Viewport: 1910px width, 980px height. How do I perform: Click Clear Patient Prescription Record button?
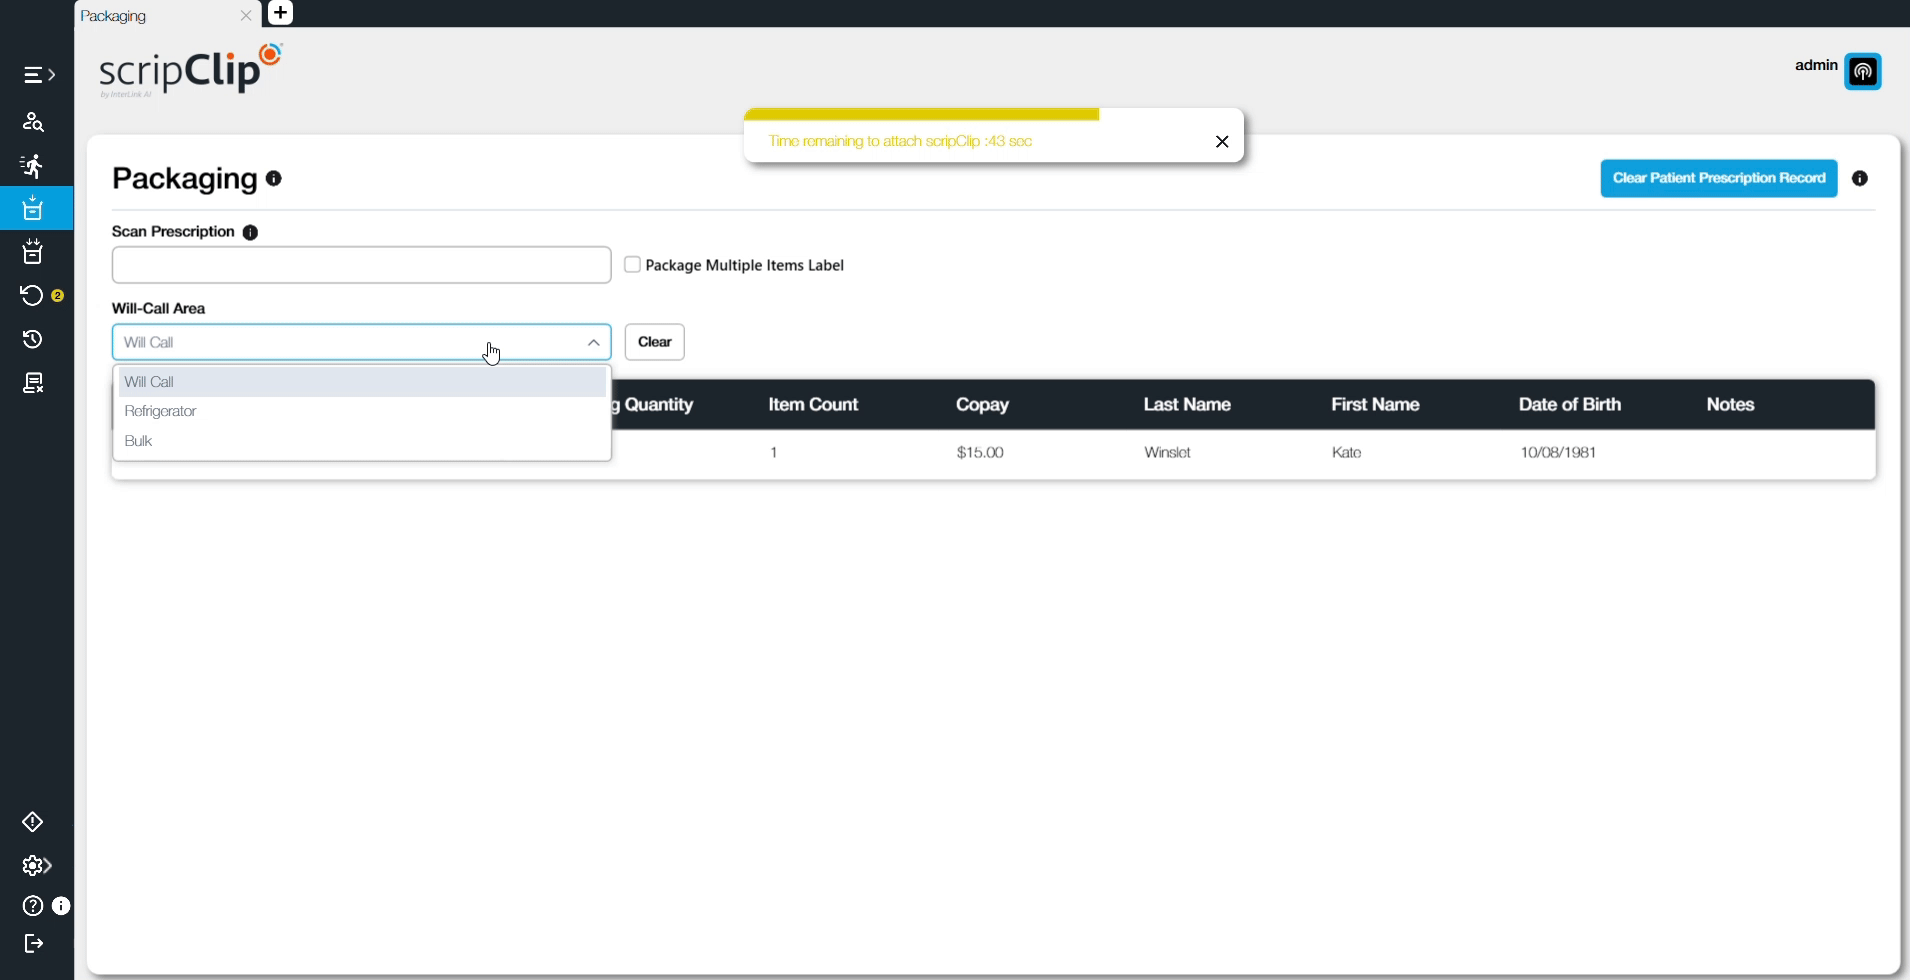coord(1718,179)
